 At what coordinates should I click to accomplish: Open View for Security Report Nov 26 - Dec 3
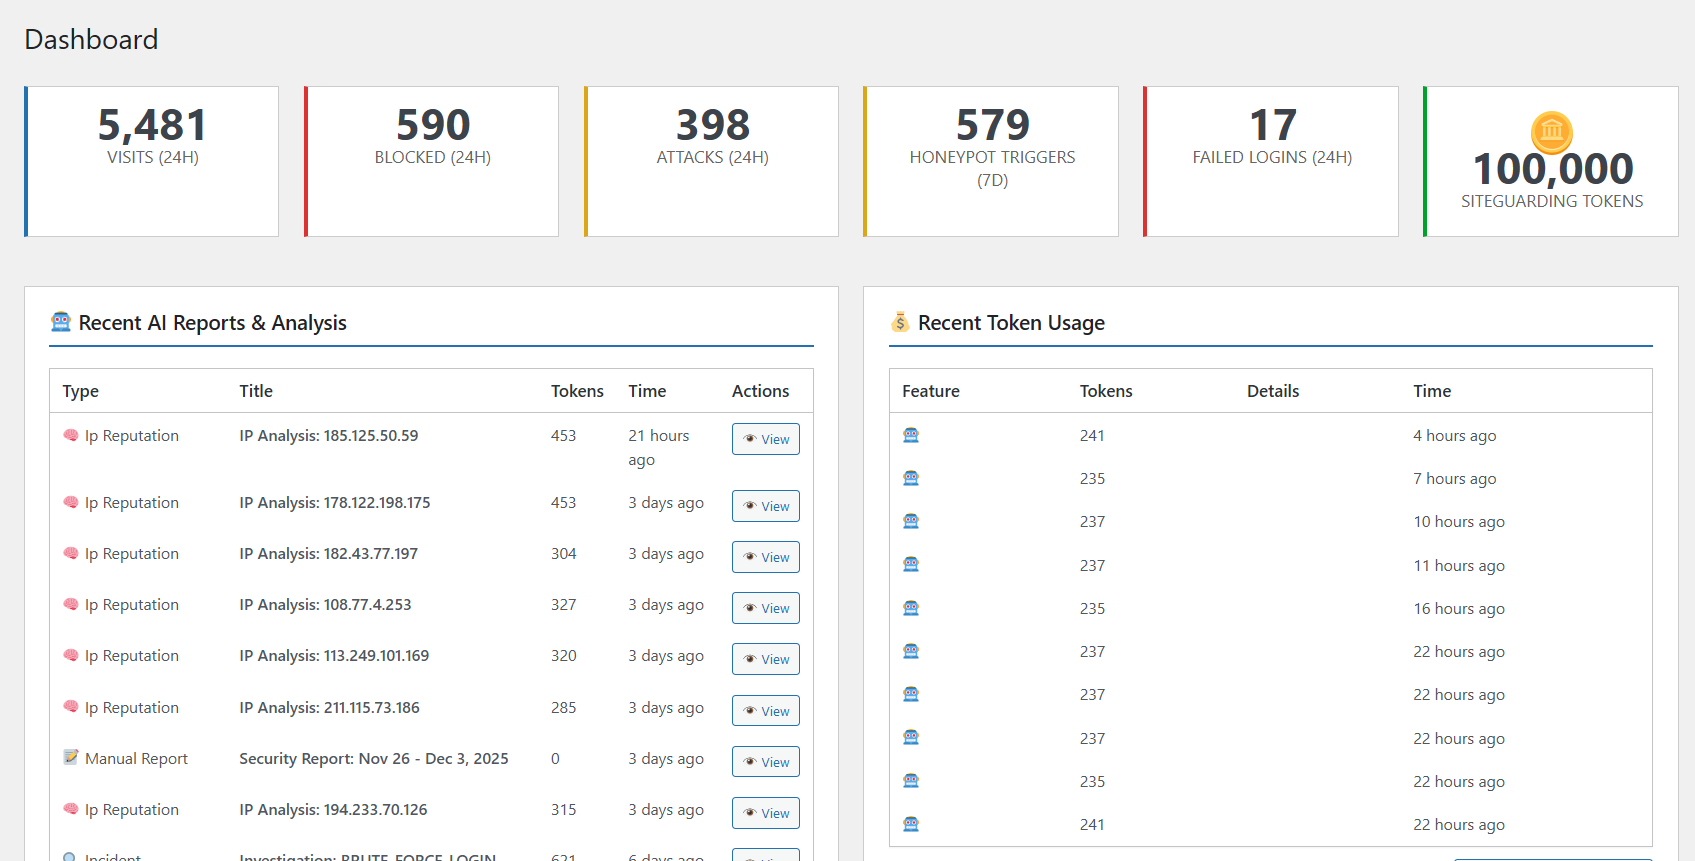(x=765, y=762)
